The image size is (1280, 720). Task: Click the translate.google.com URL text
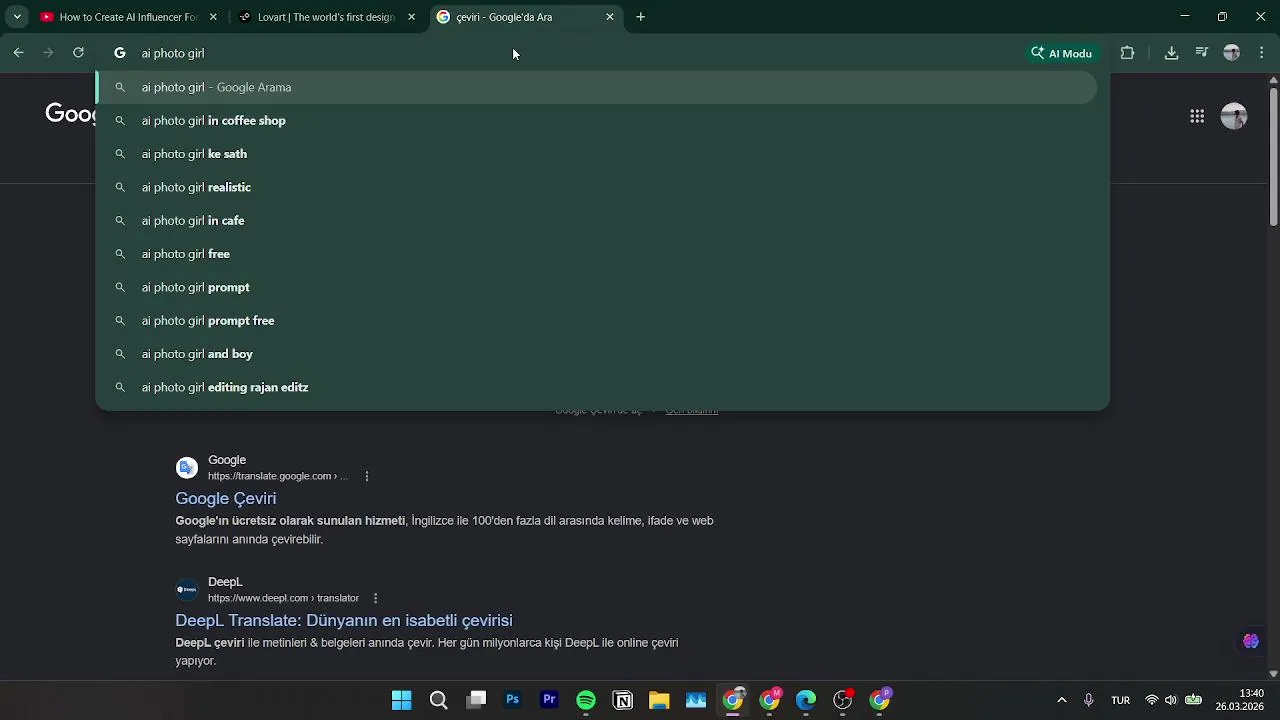(x=278, y=476)
